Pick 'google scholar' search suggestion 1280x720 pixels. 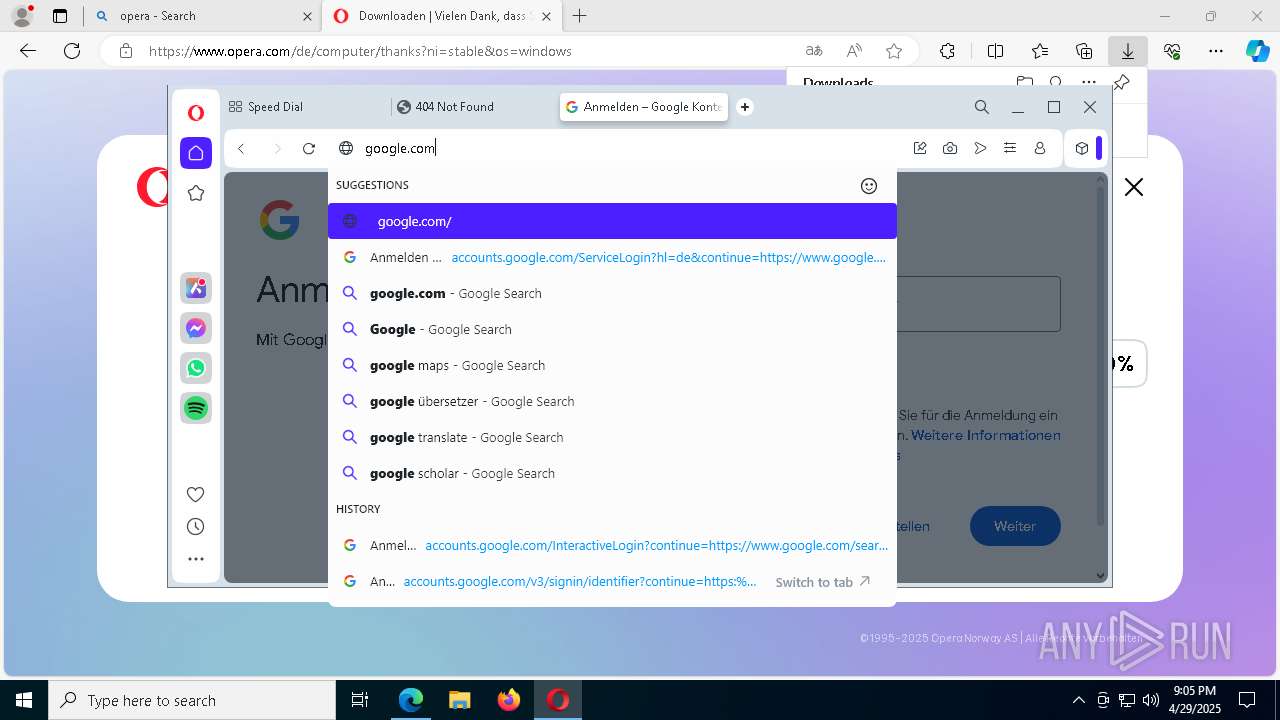click(612, 473)
